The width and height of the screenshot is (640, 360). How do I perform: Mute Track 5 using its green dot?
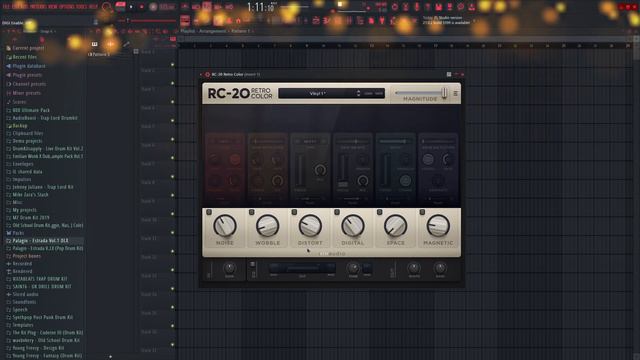tap(172, 139)
